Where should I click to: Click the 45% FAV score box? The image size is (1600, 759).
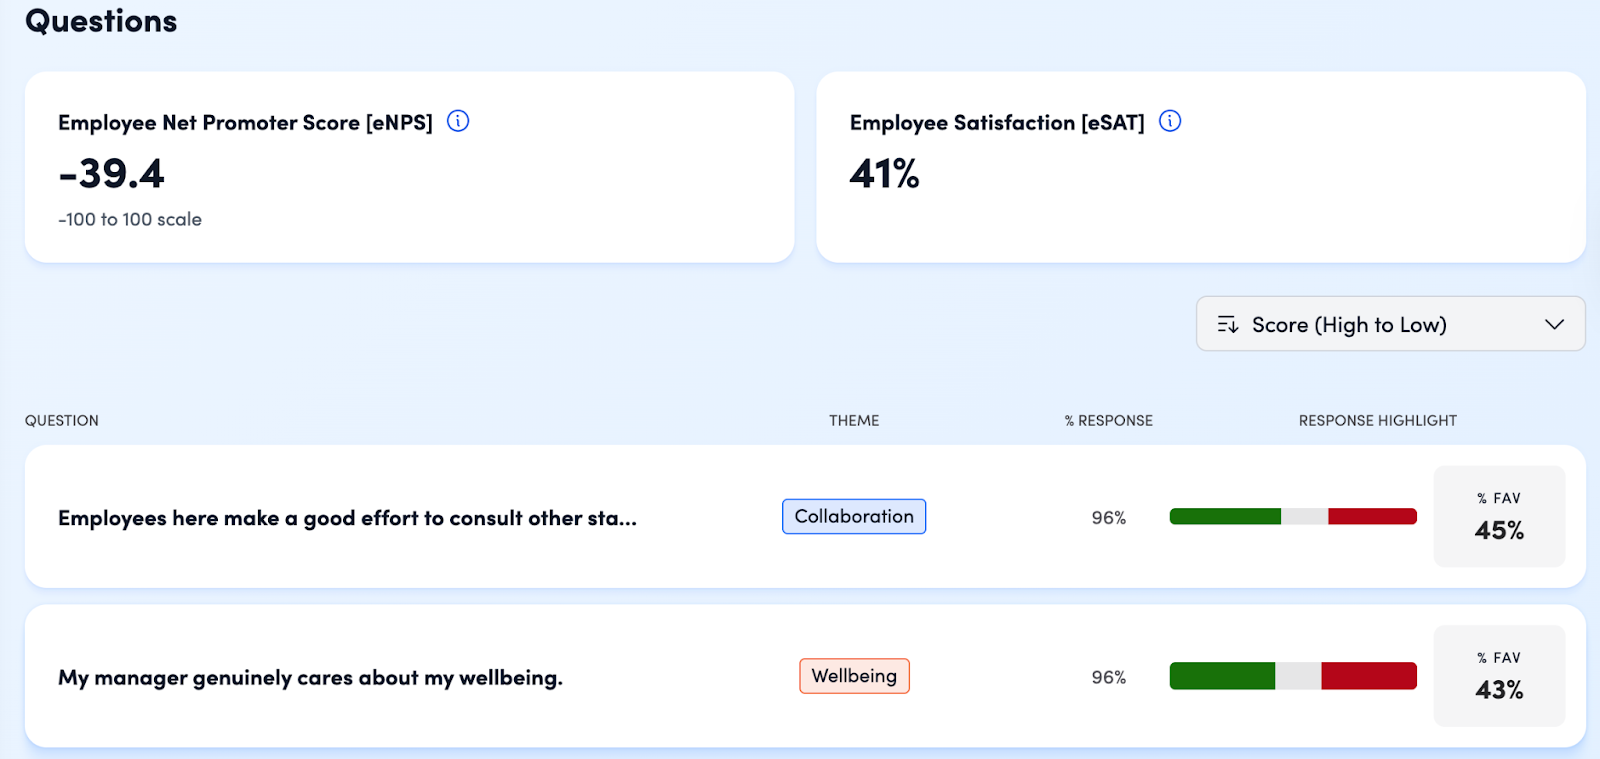coord(1499,516)
